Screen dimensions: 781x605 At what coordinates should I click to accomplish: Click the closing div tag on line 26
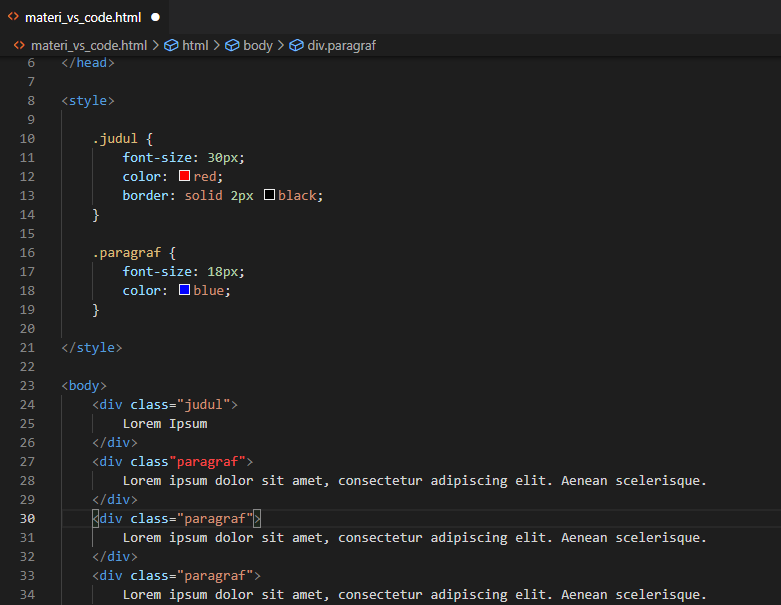point(115,443)
